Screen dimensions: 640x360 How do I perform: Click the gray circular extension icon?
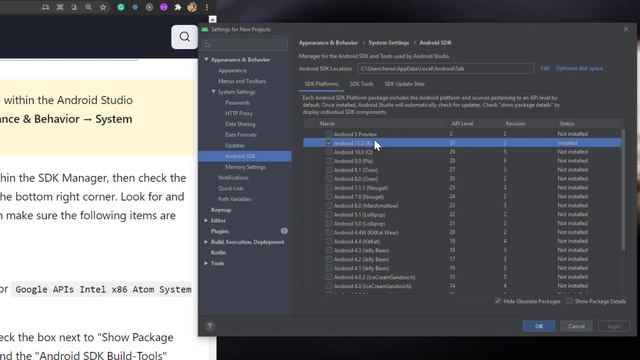tap(149, 7)
